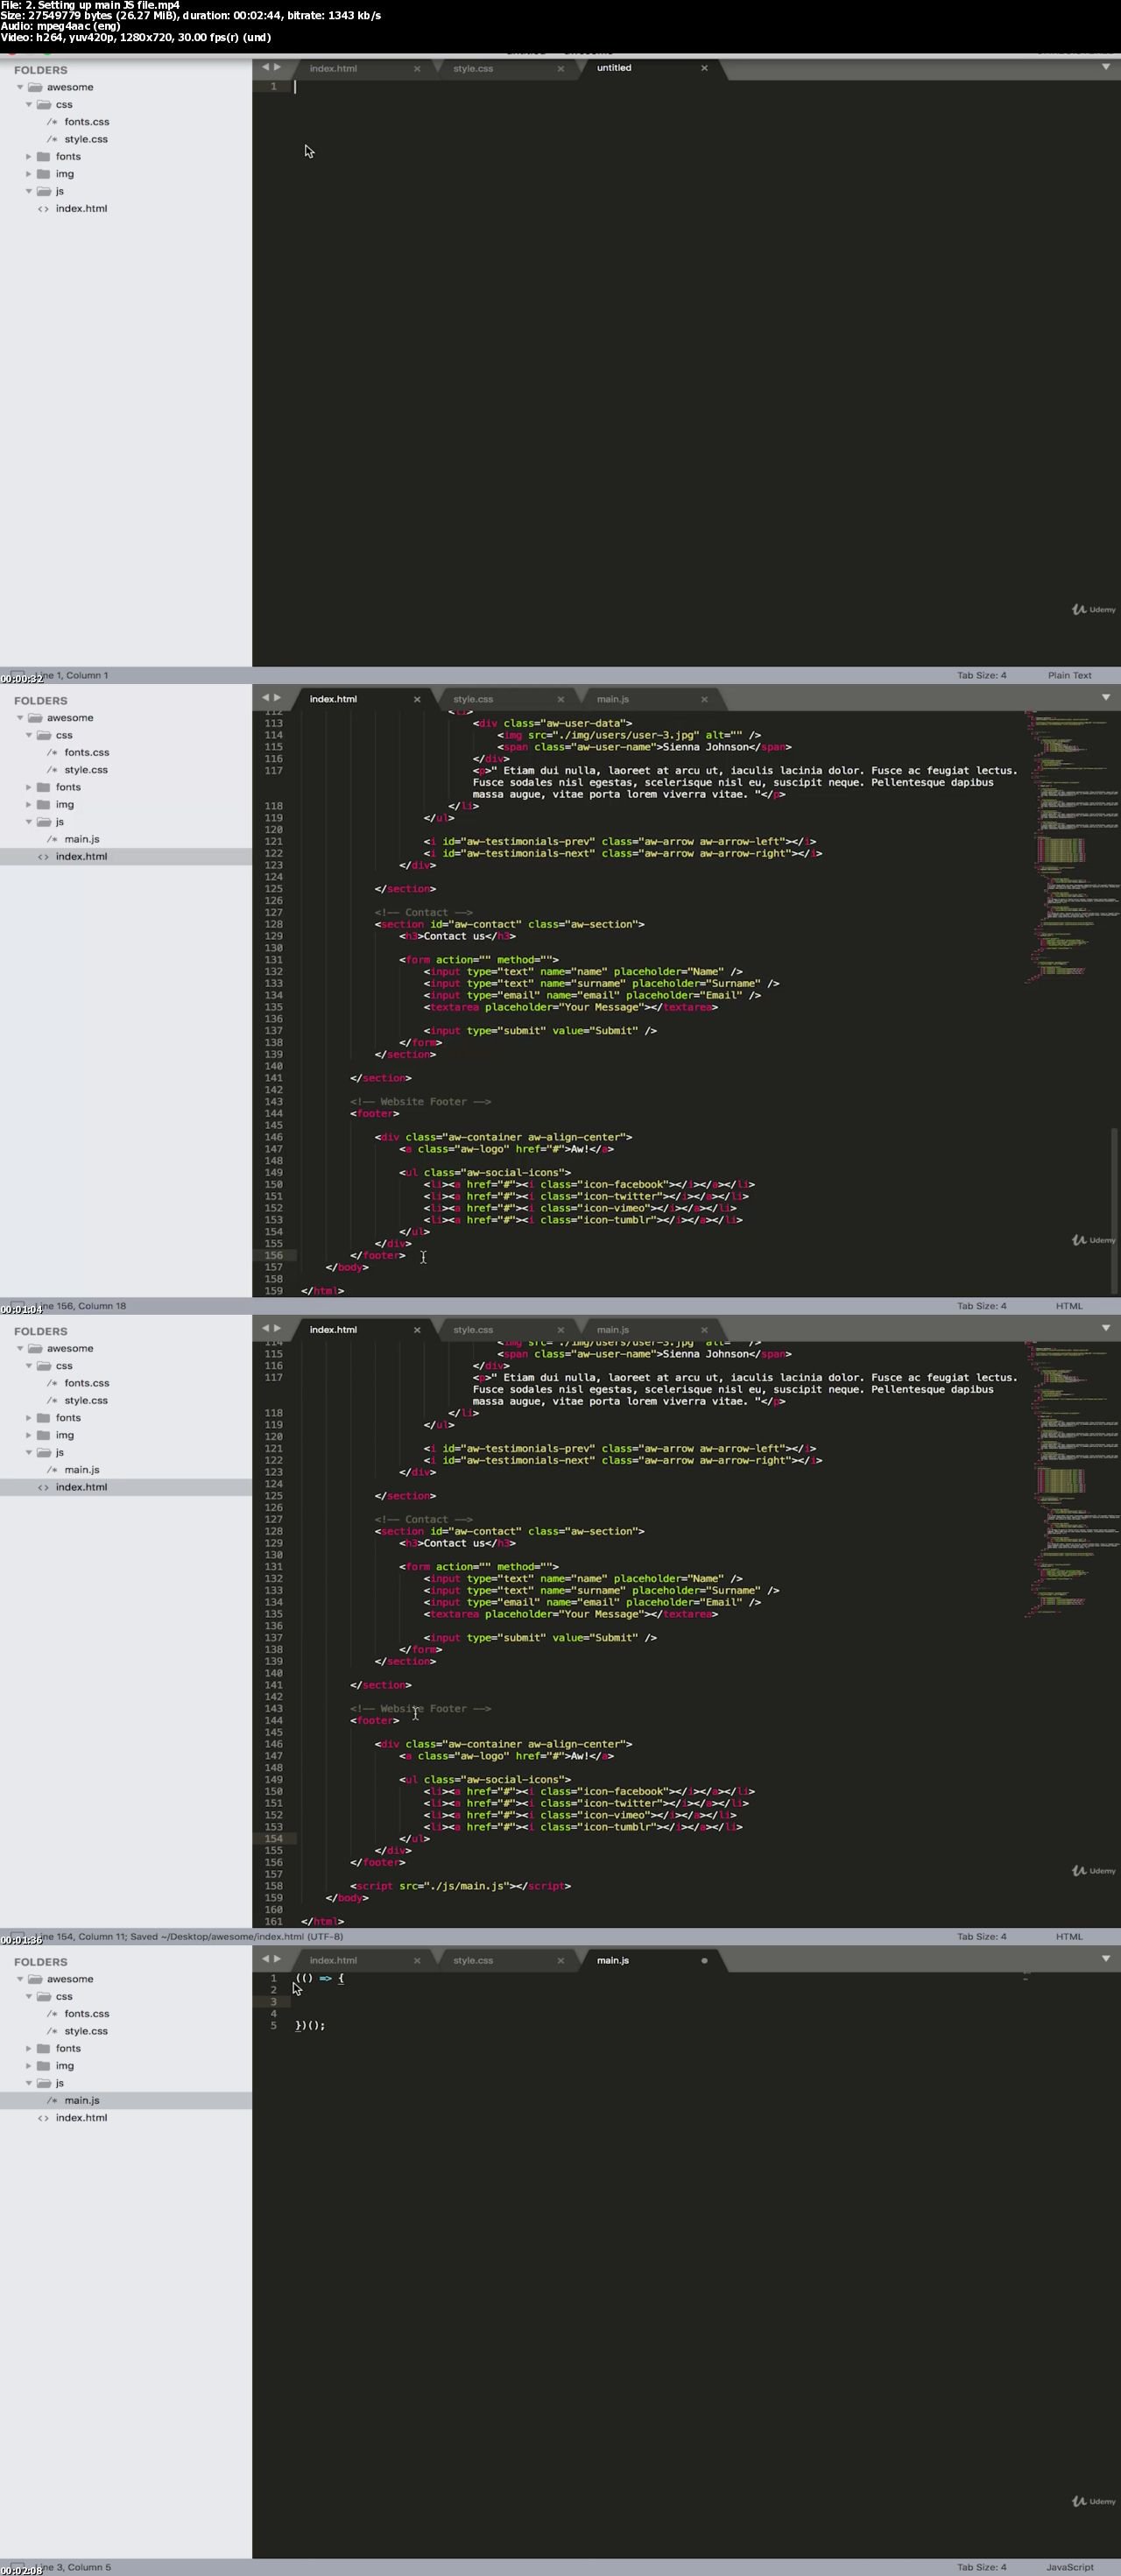Click Tab Size: 4 in the 00:02:08 status bar
Screen dimensions: 1121x2576
(x=981, y=2567)
